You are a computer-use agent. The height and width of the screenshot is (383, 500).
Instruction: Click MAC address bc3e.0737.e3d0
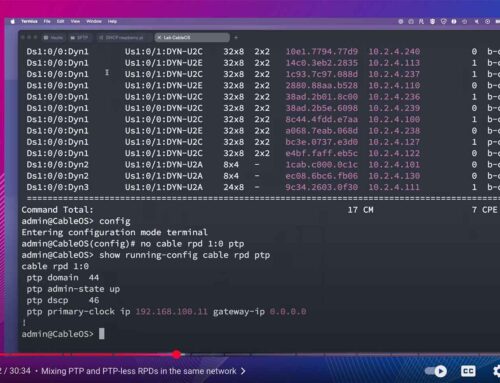tap(322, 142)
